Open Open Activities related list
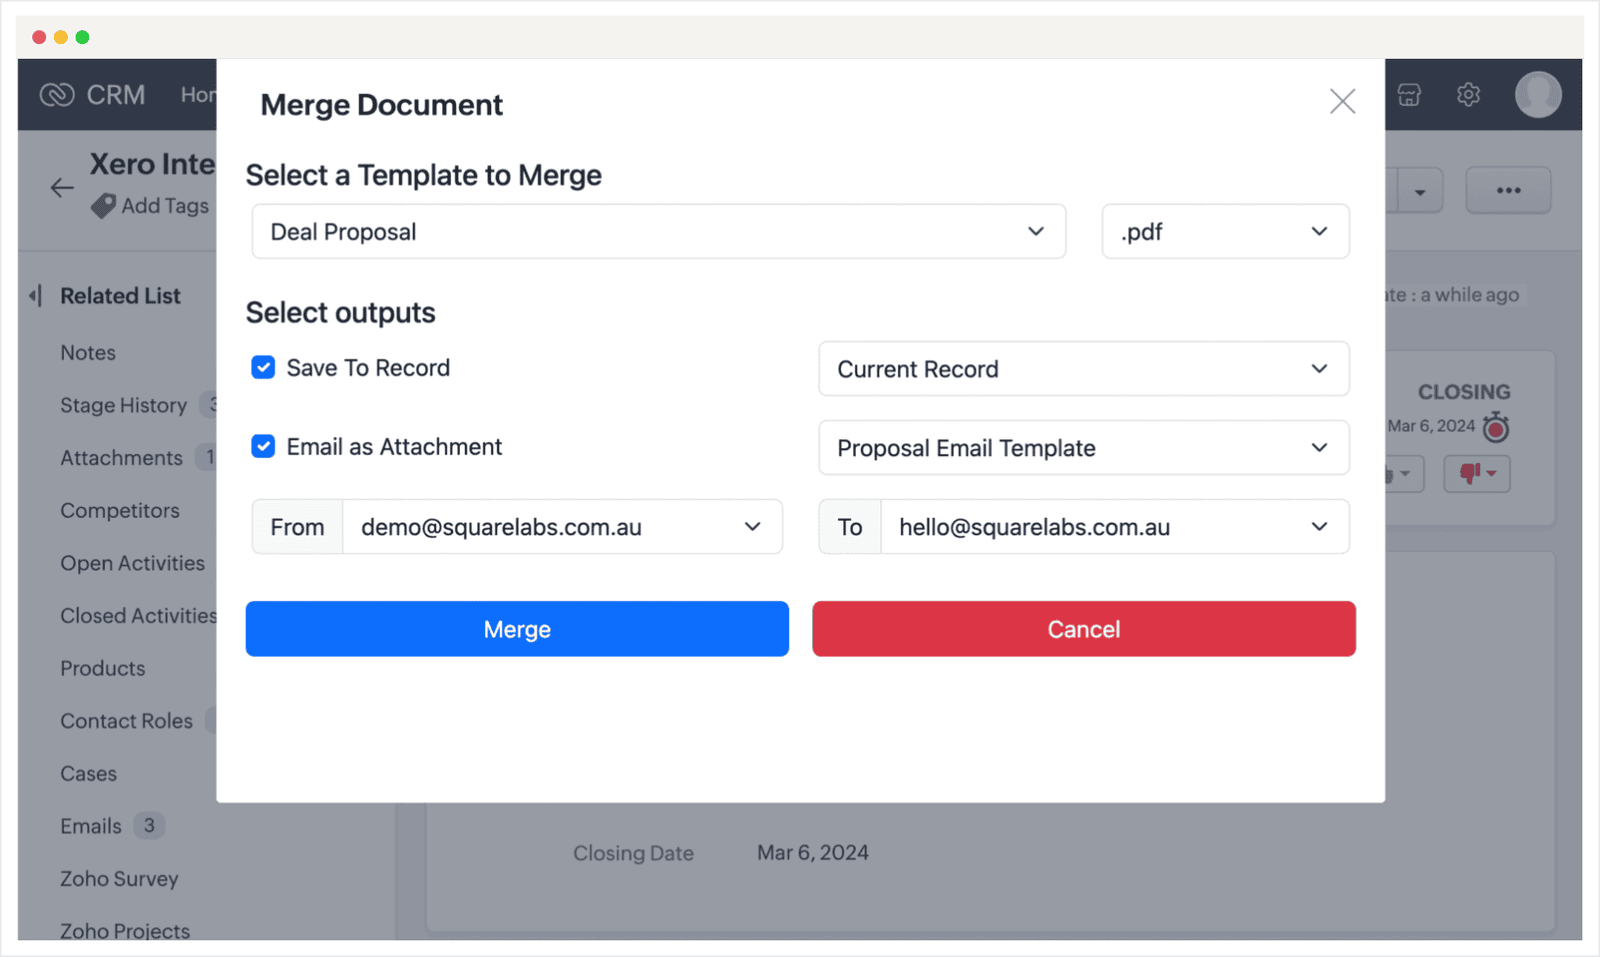 coord(132,563)
